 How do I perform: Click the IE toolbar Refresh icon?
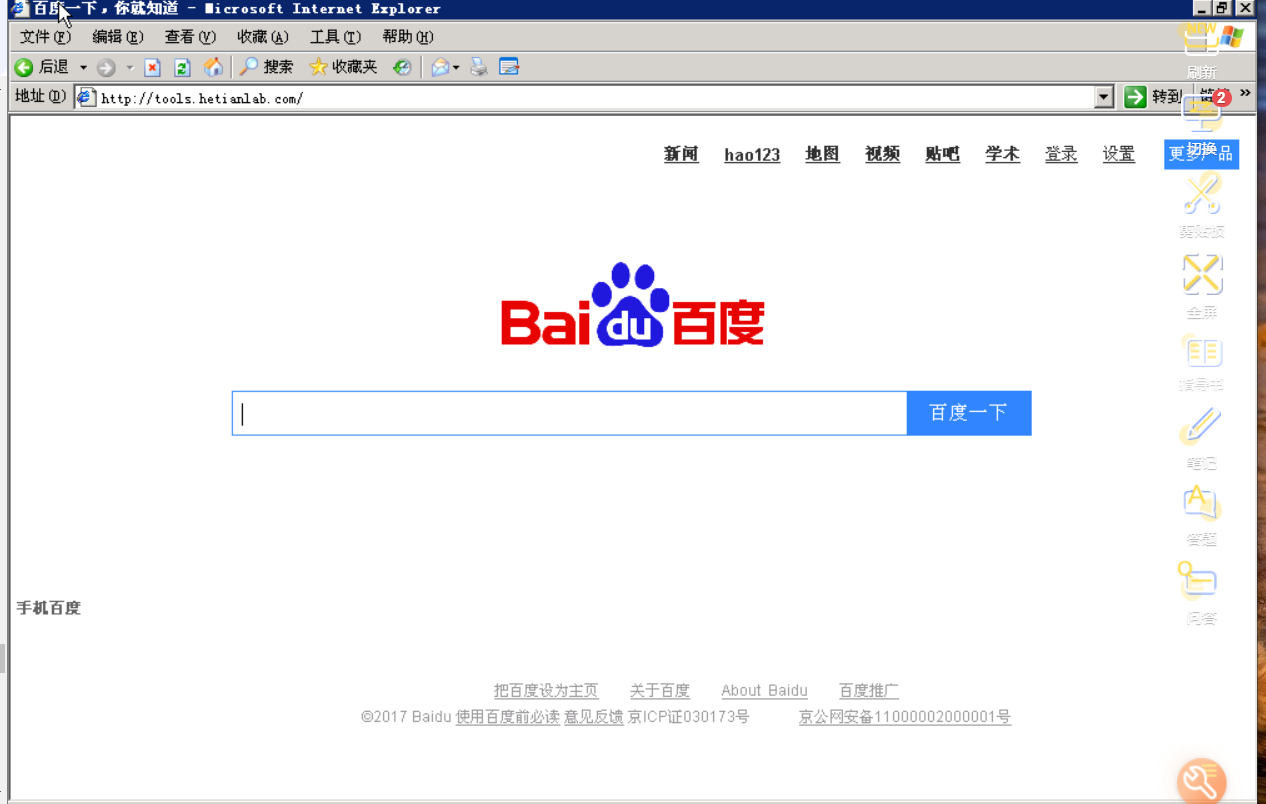point(182,67)
